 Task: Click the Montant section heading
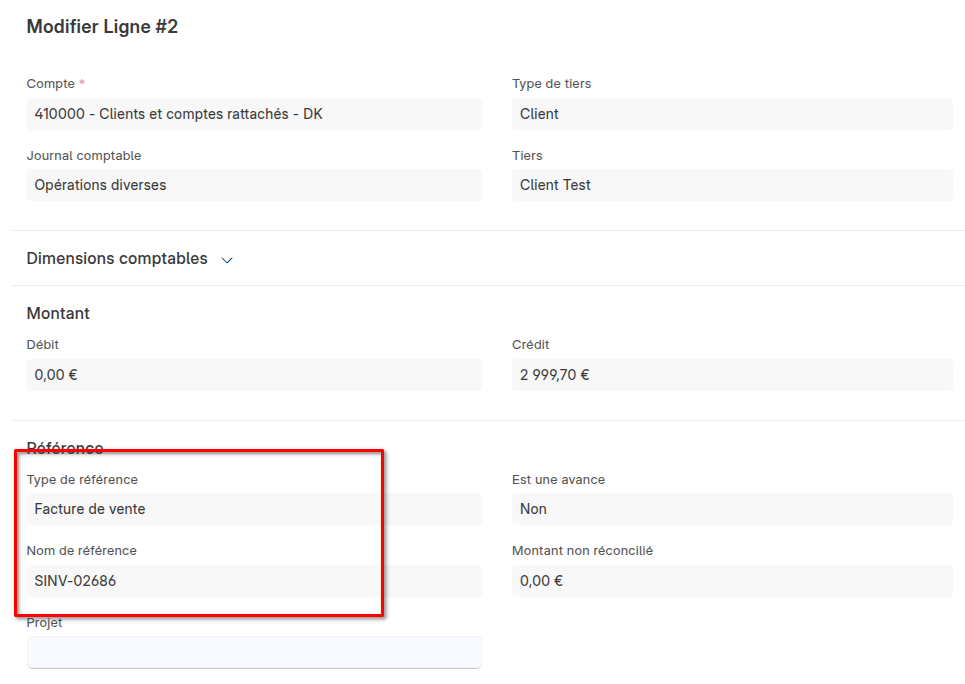[x=58, y=313]
